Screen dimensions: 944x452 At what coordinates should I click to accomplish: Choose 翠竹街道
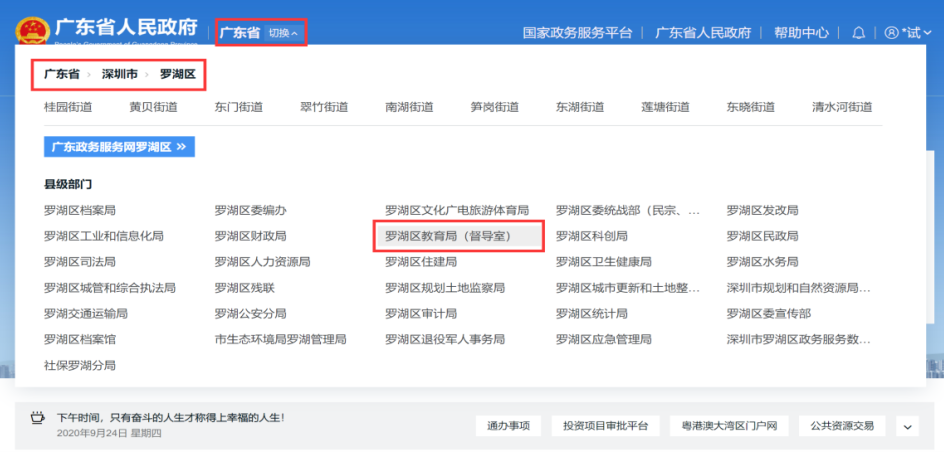coord(324,108)
